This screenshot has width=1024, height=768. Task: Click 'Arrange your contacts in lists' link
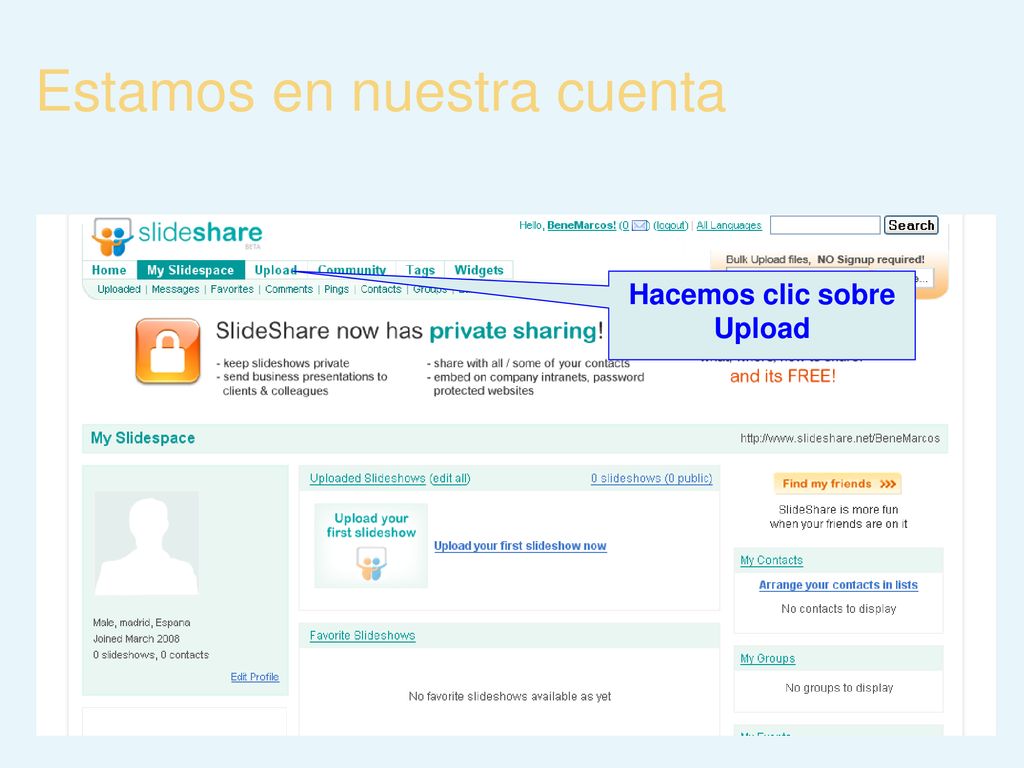pos(839,585)
